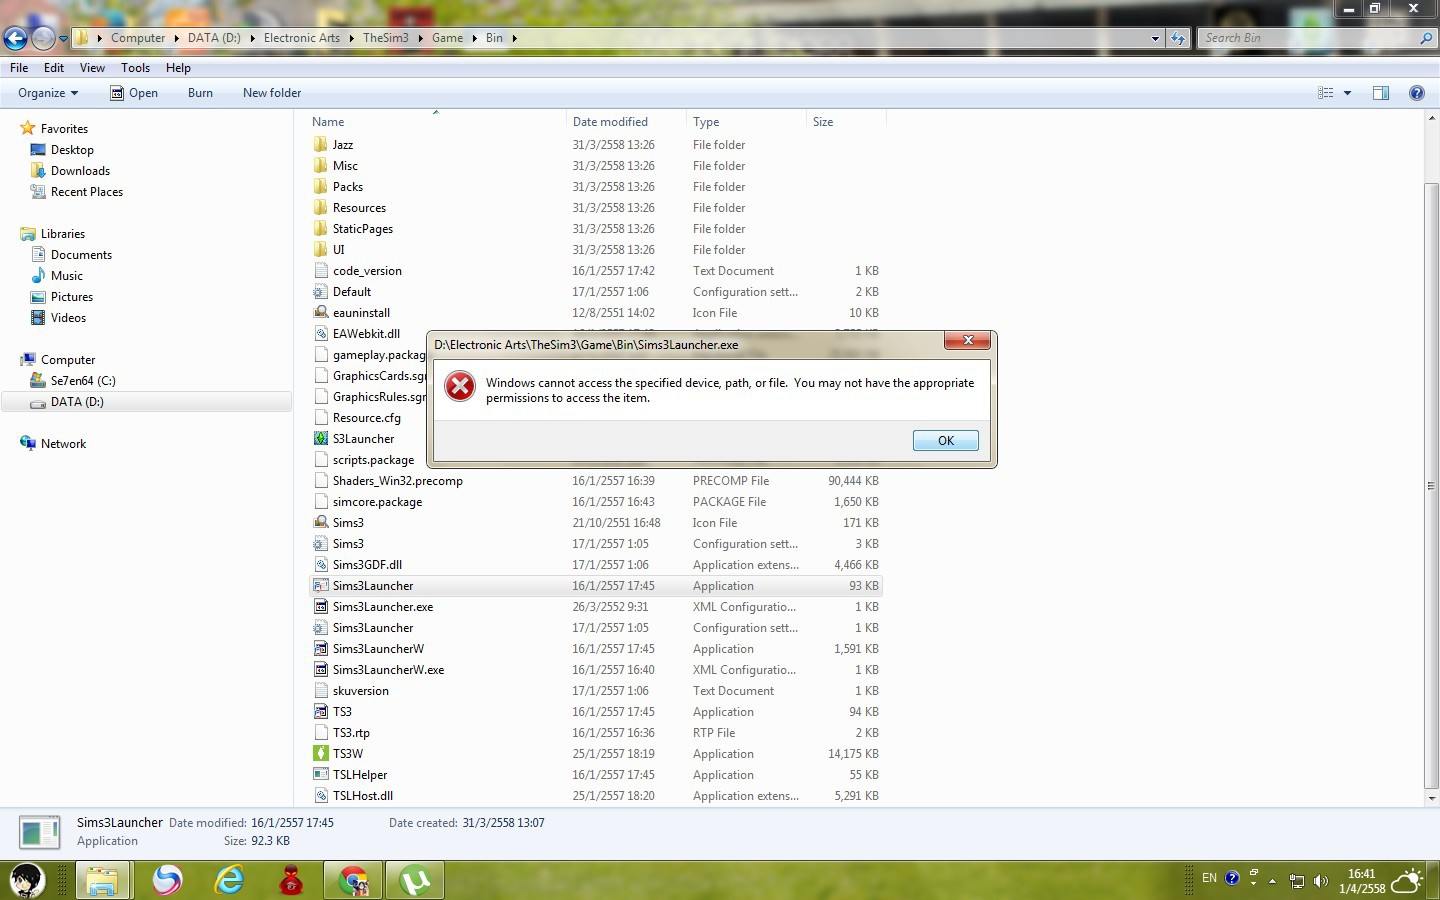Screen dimensions: 1440x900
Task: Select the eauninstall file icon
Action: (320, 313)
